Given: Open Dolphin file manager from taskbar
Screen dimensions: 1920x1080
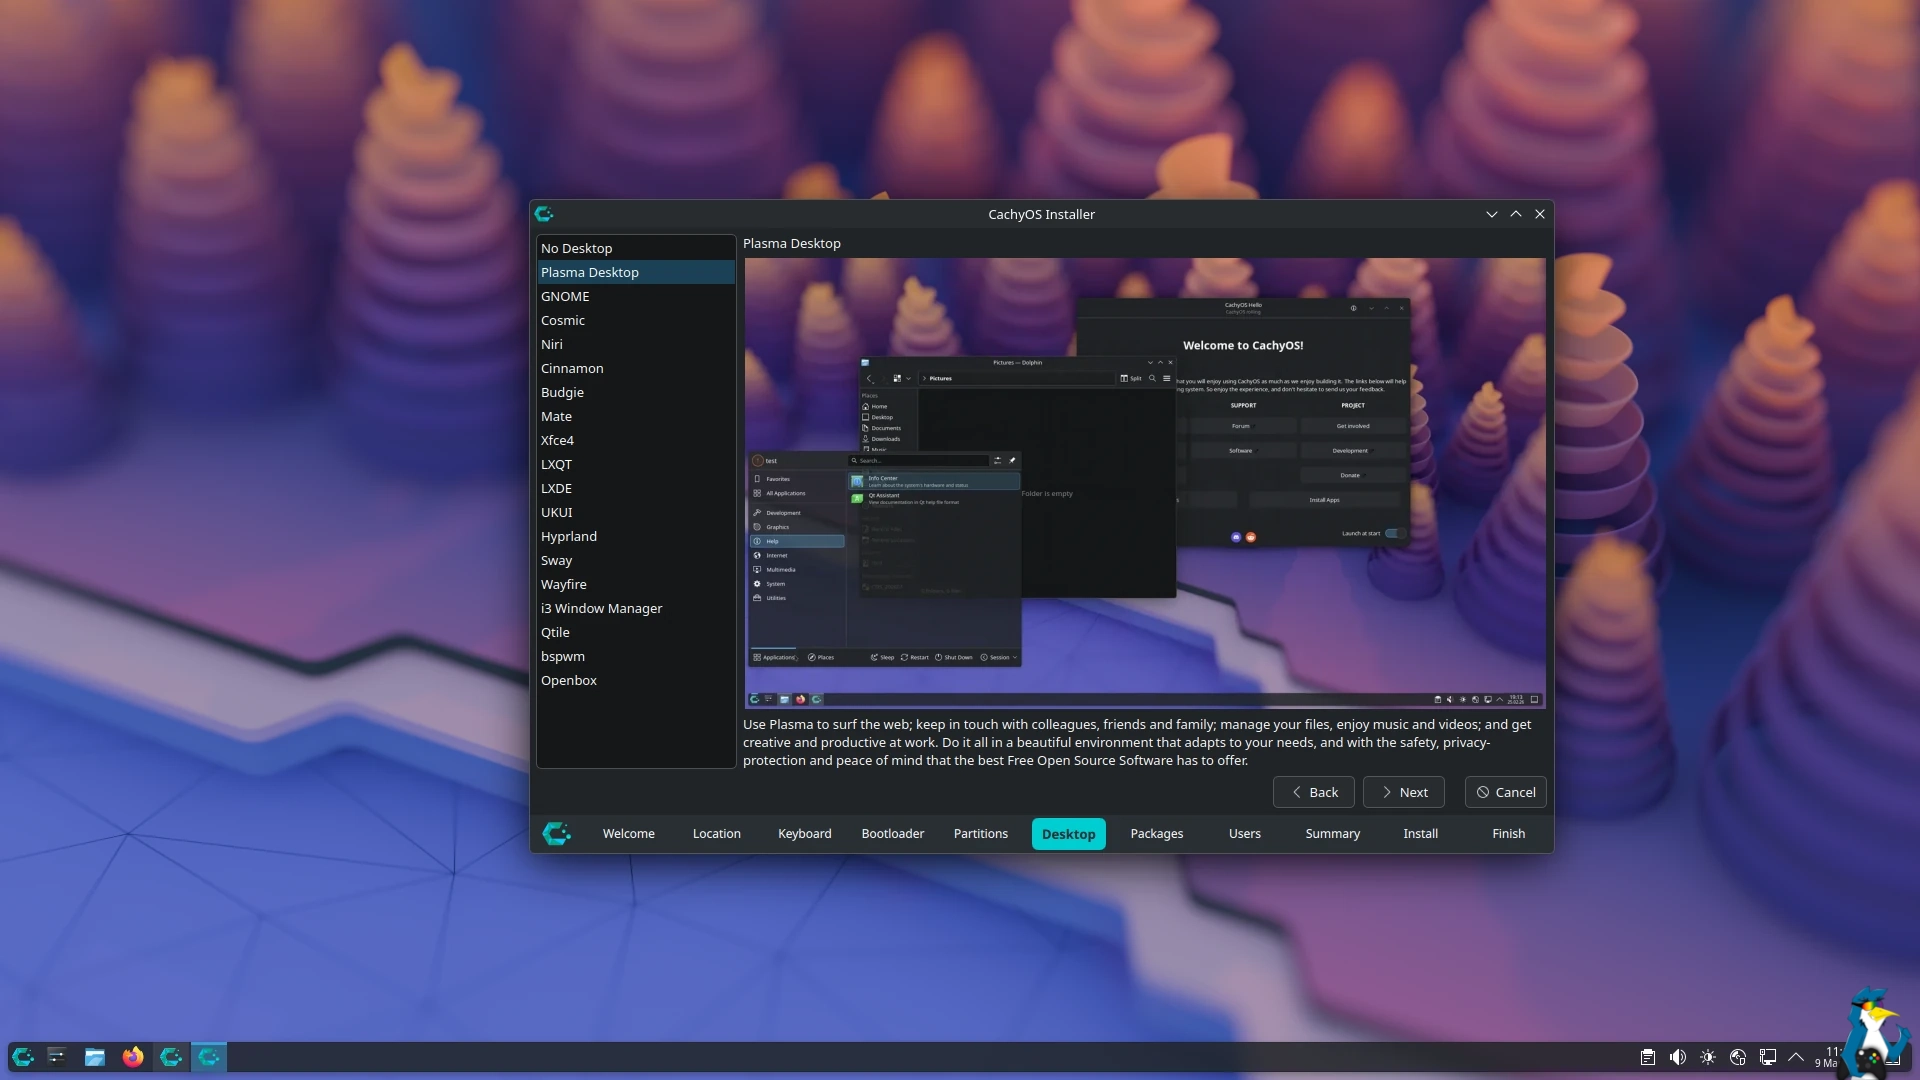Looking at the screenshot, I should (95, 1057).
